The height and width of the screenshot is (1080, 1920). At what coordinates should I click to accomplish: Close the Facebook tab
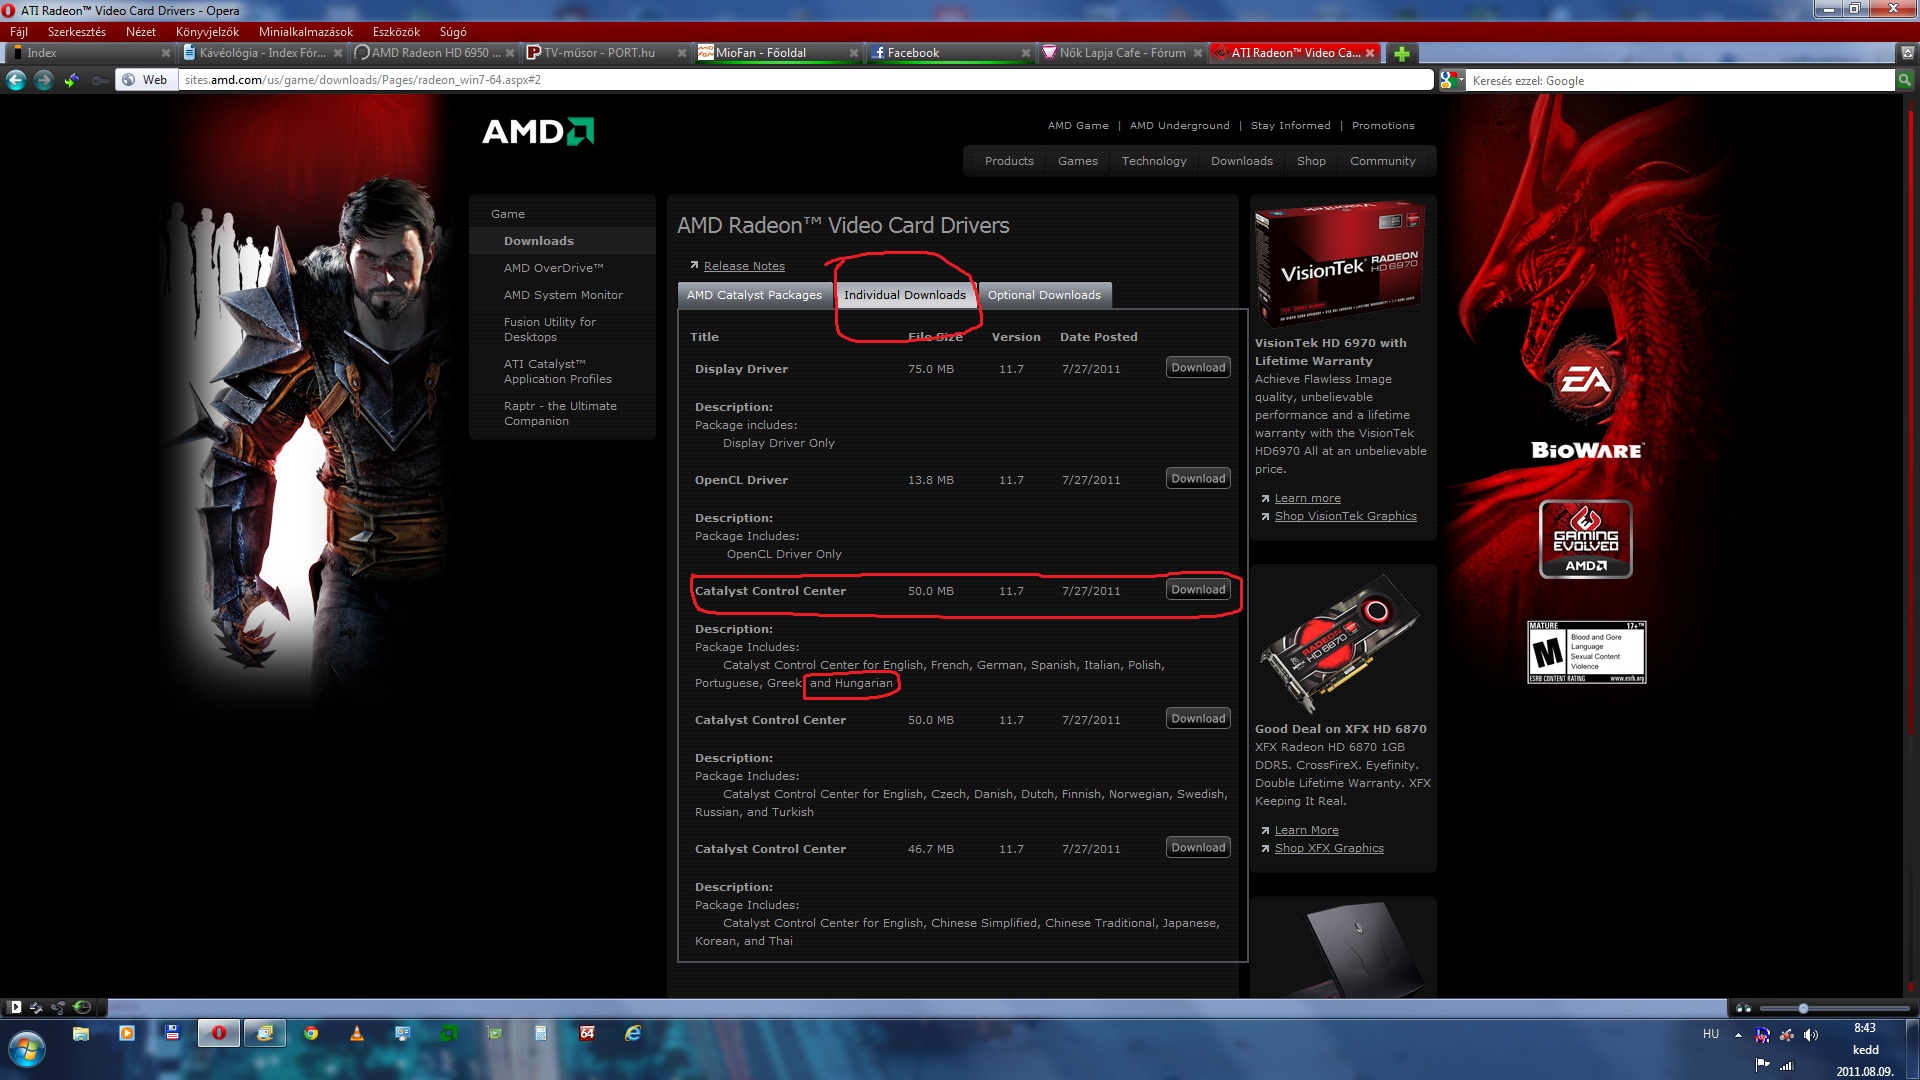[1026, 53]
